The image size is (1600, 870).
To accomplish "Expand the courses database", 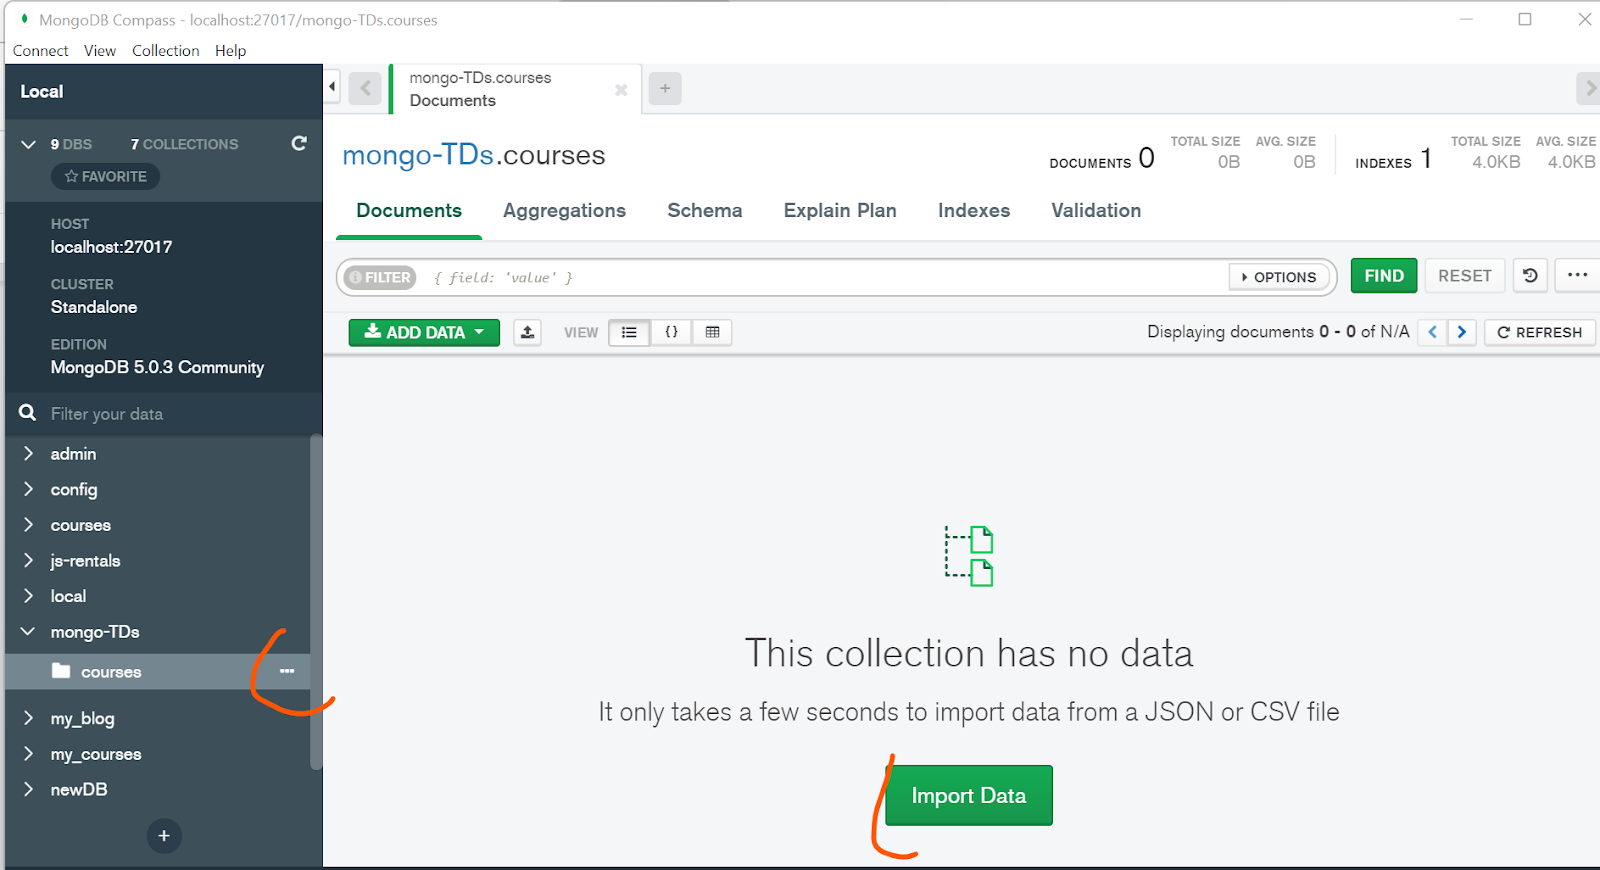I will click(x=29, y=524).
